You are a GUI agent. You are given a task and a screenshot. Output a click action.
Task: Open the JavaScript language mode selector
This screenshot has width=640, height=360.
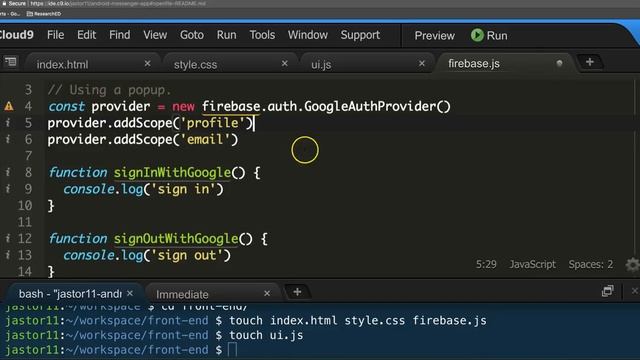[532, 264]
